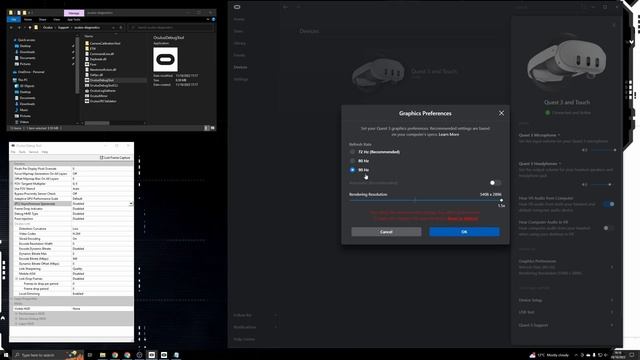Select OneDrive - Personal in navigation pane
The height and width of the screenshot is (360, 640).
click(x=31, y=72)
